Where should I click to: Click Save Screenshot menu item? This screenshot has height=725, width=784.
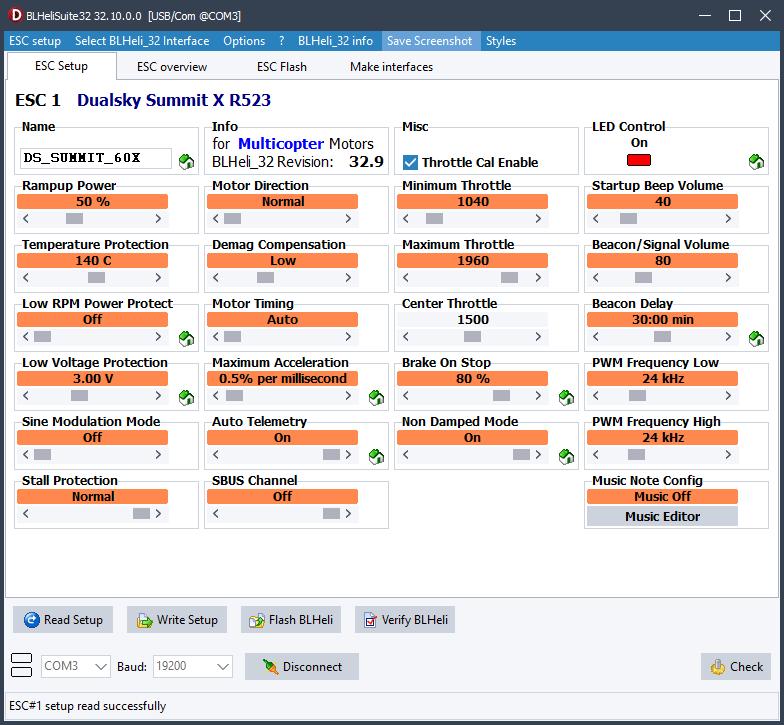tap(429, 40)
